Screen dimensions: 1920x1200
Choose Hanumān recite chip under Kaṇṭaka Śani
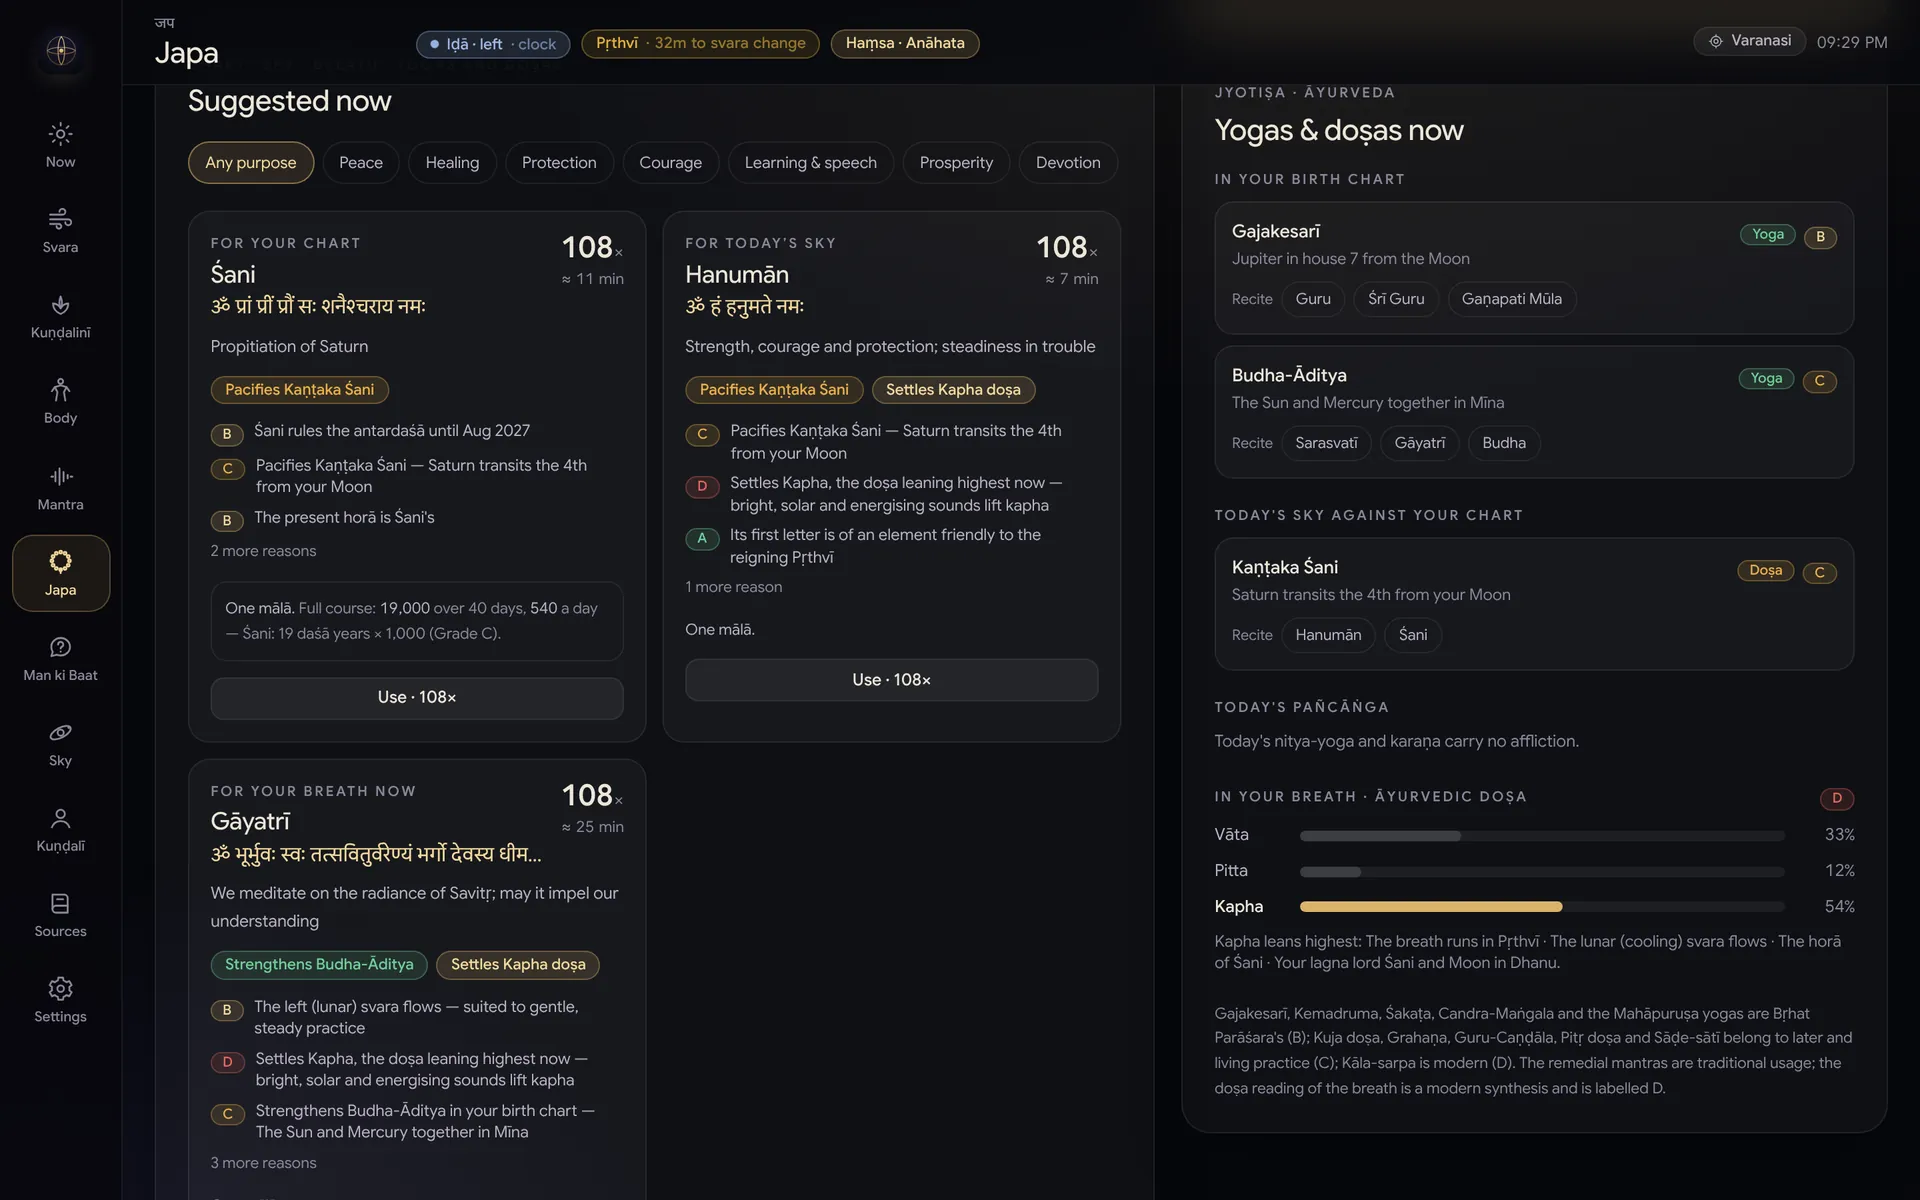pyautogui.click(x=1328, y=635)
